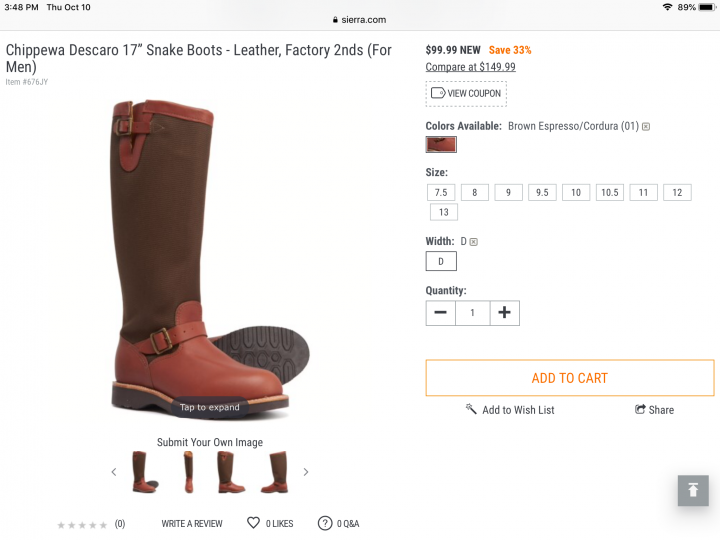720x540 pixels.
Task: Click the Share icon
Action: (640, 410)
